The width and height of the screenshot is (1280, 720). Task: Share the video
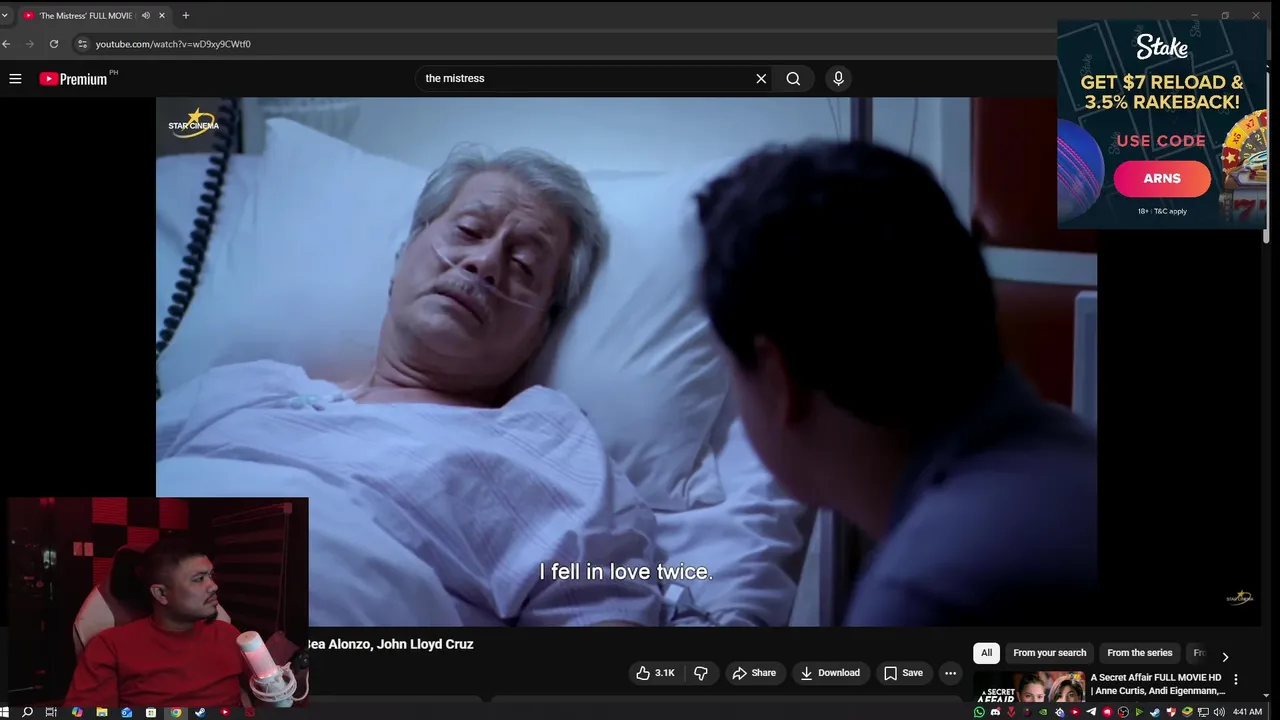click(754, 673)
